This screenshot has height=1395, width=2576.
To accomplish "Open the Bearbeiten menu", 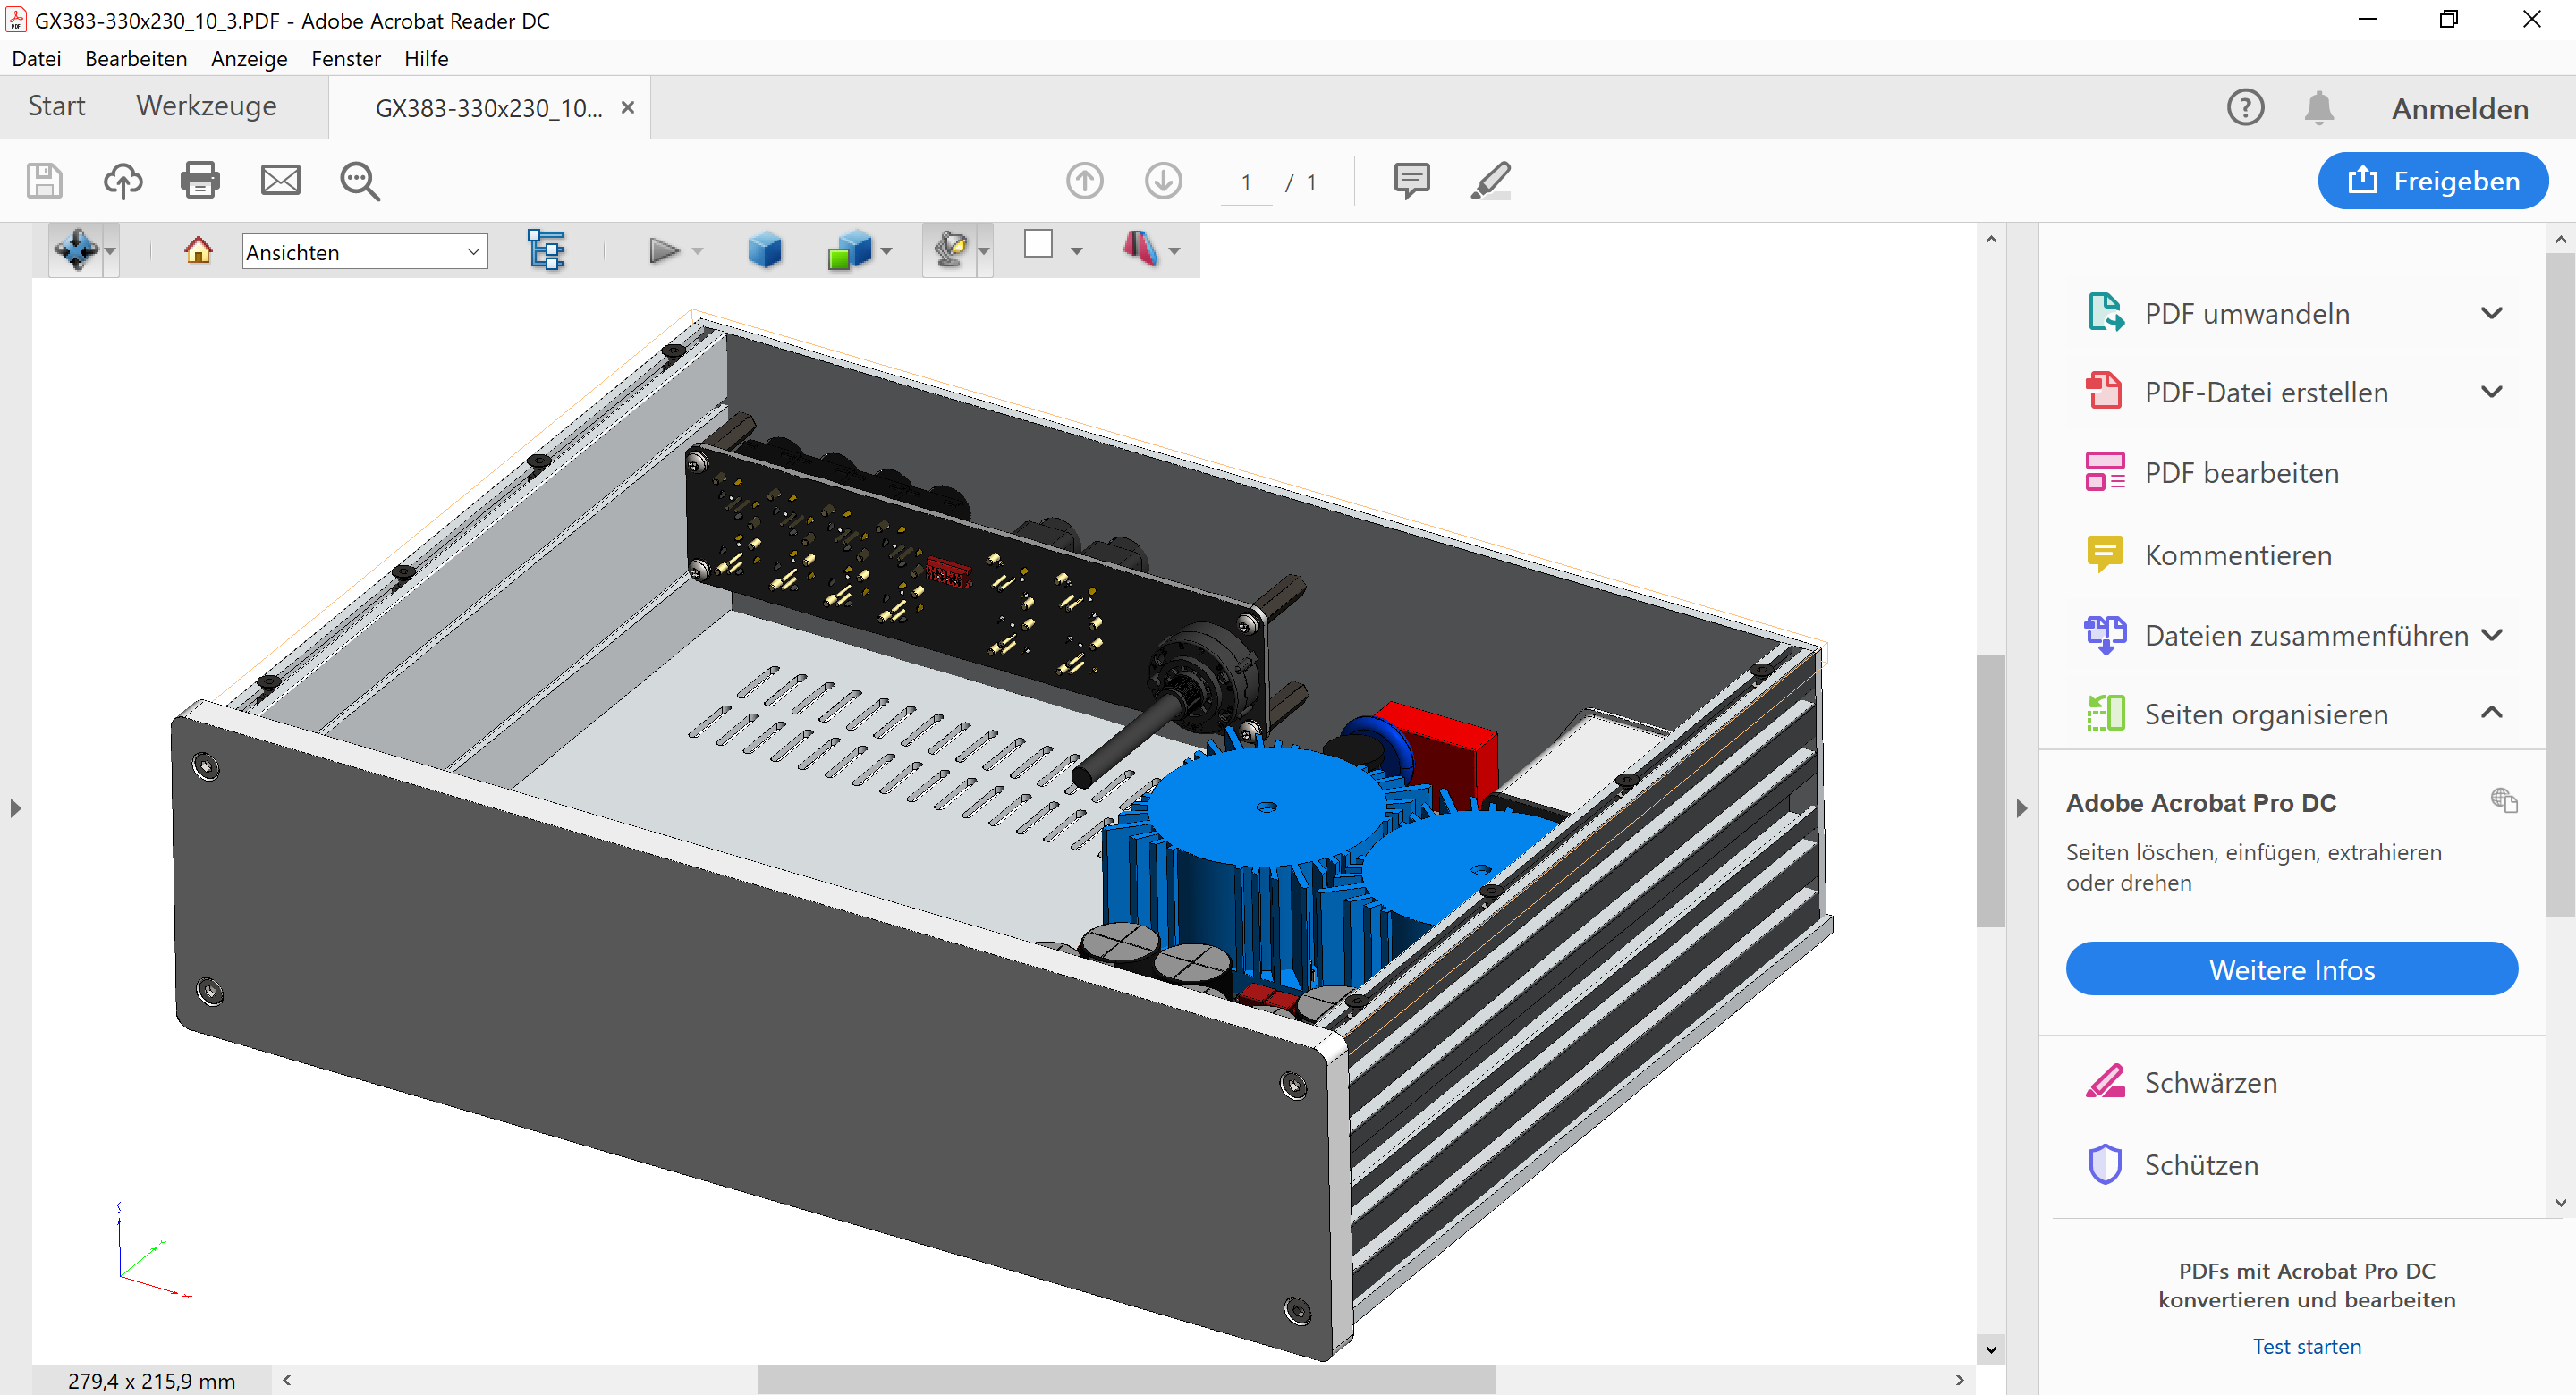I will coord(136,59).
